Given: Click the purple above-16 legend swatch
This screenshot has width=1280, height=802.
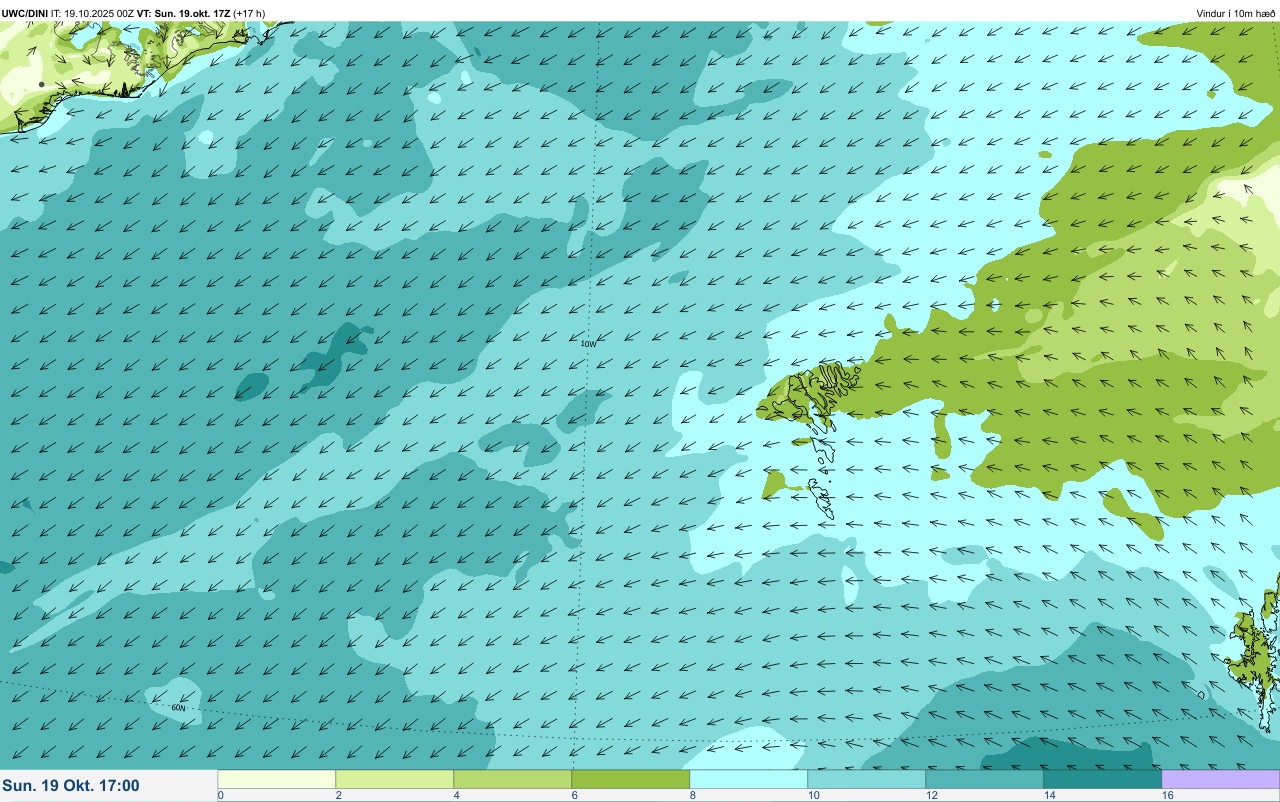Looking at the screenshot, I should [1221, 778].
